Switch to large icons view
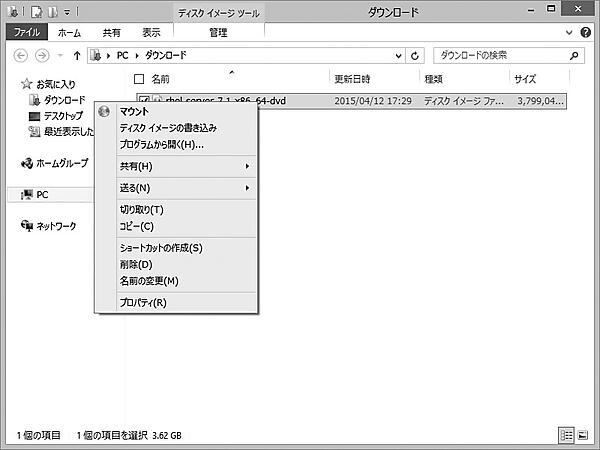This screenshot has height=450, width=600. point(583,435)
